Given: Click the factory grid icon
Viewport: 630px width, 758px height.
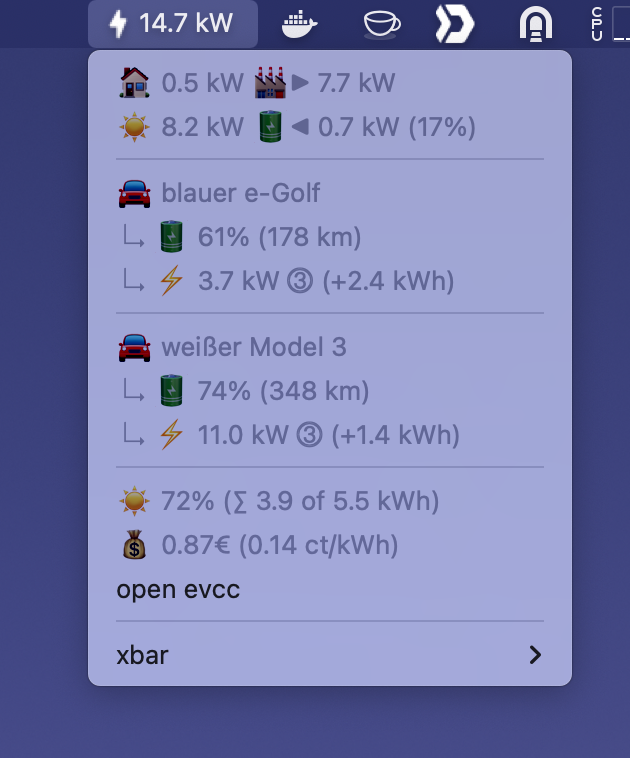Looking at the screenshot, I should (x=270, y=83).
